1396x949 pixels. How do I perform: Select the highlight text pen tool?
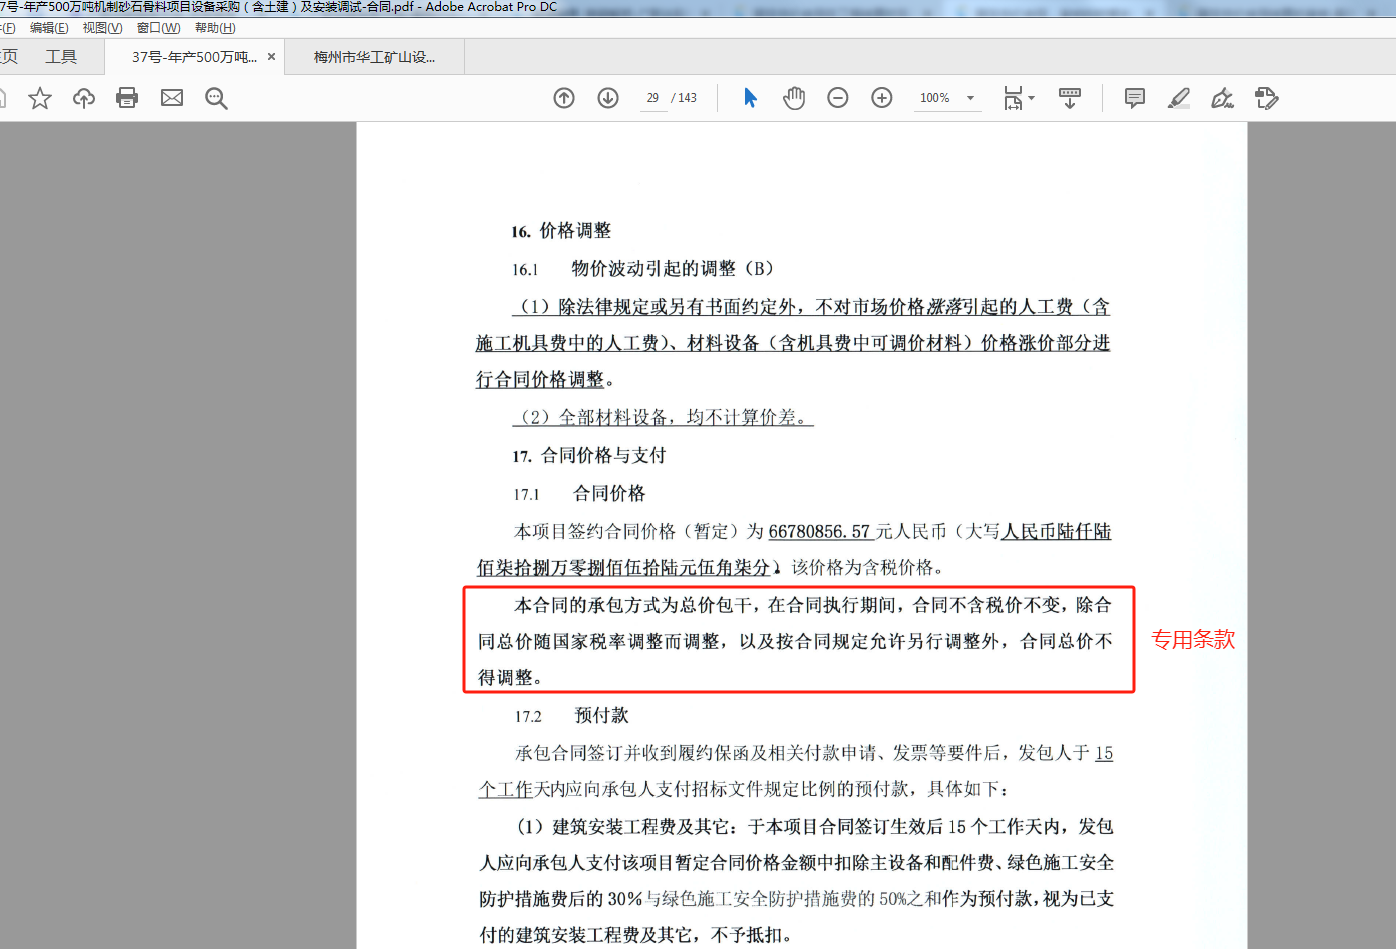(x=1179, y=98)
